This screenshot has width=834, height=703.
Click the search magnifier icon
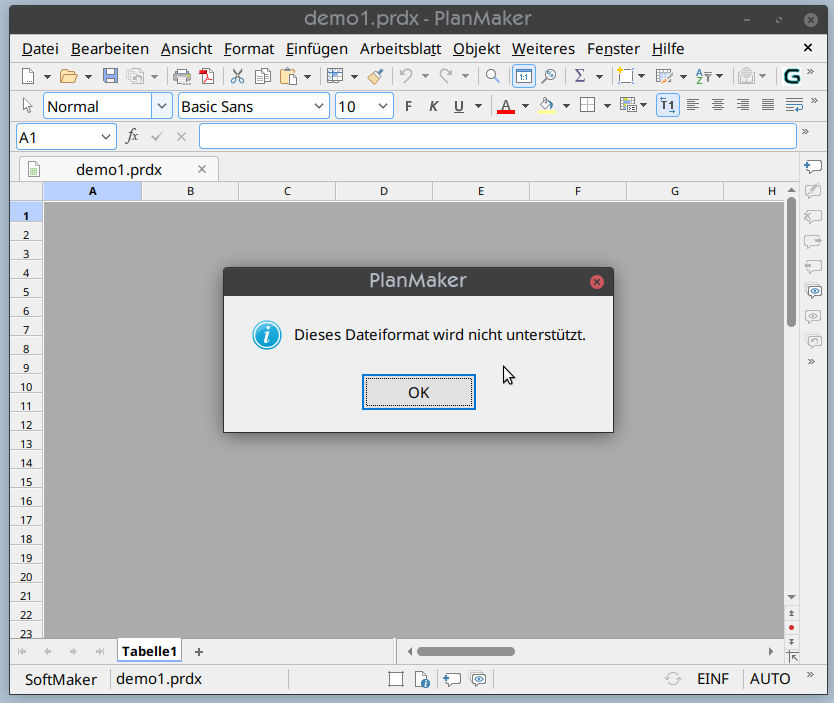click(x=493, y=76)
